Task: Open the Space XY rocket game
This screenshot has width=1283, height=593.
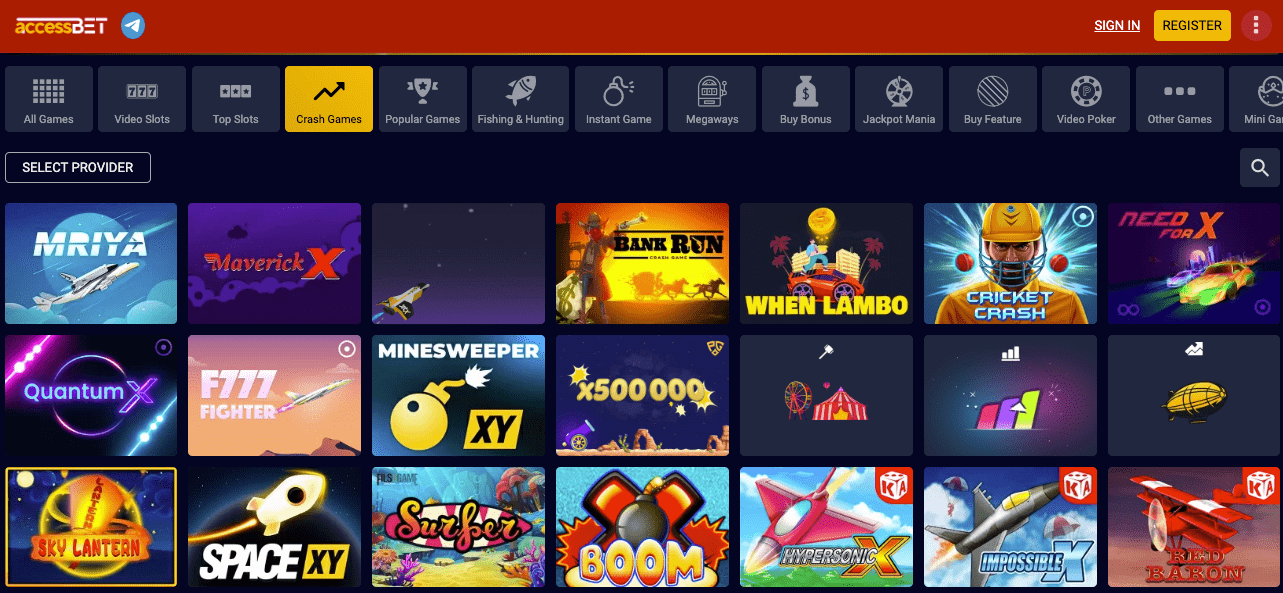Action: coord(275,527)
